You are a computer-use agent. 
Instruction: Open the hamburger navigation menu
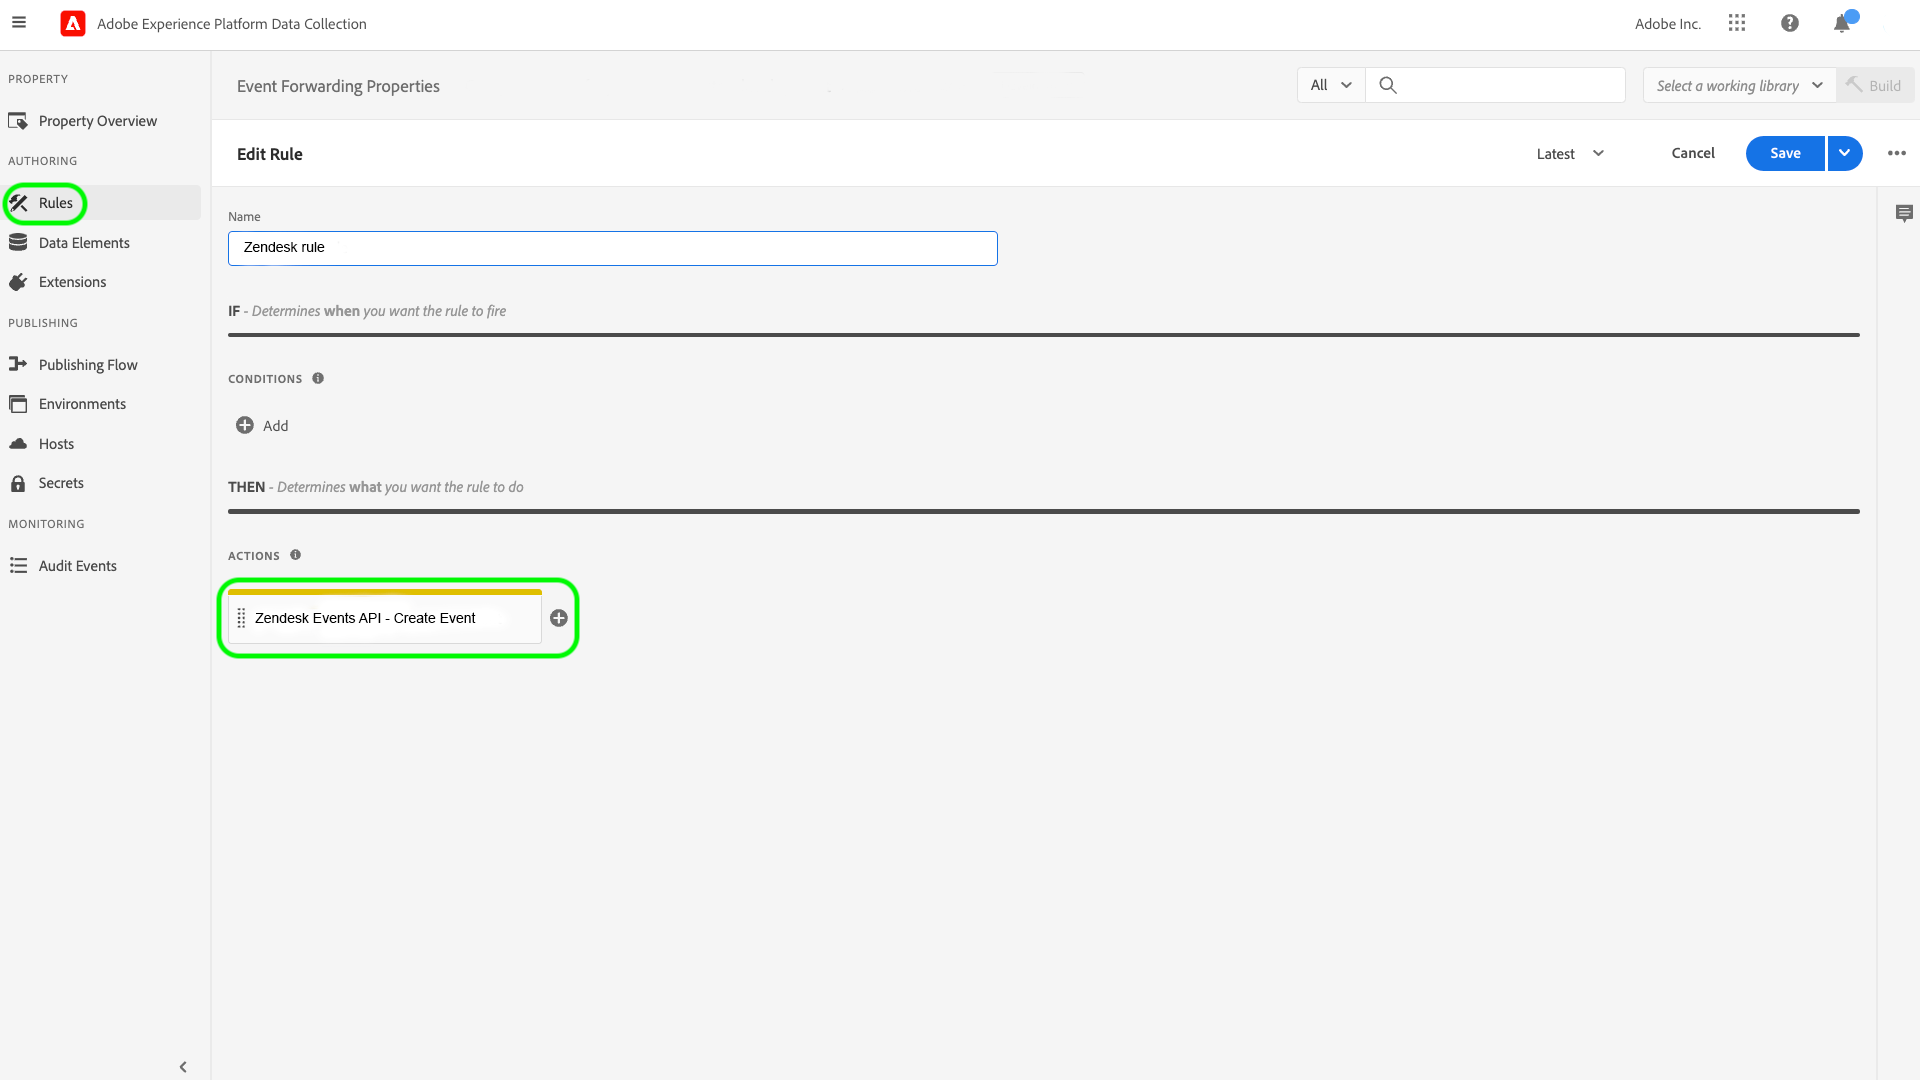point(19,23)
